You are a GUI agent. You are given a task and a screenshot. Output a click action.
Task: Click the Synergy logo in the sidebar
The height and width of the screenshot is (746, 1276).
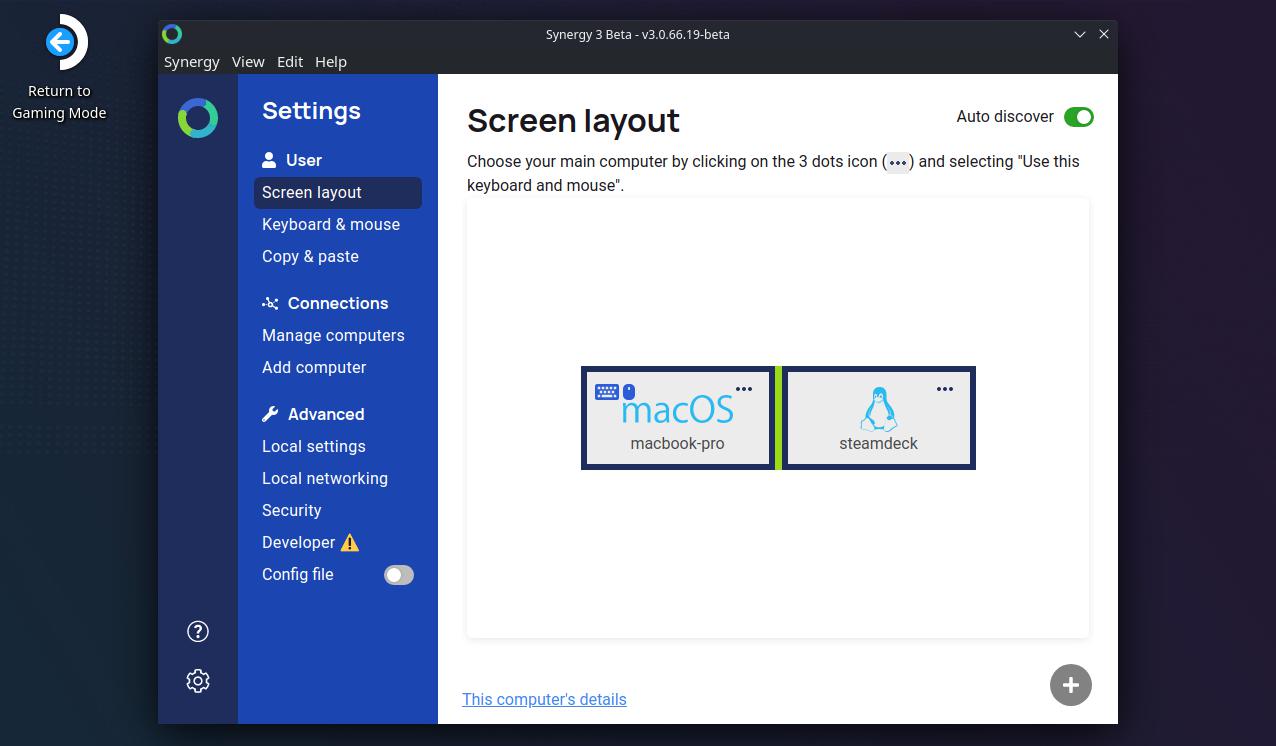[x=198, y=118]
